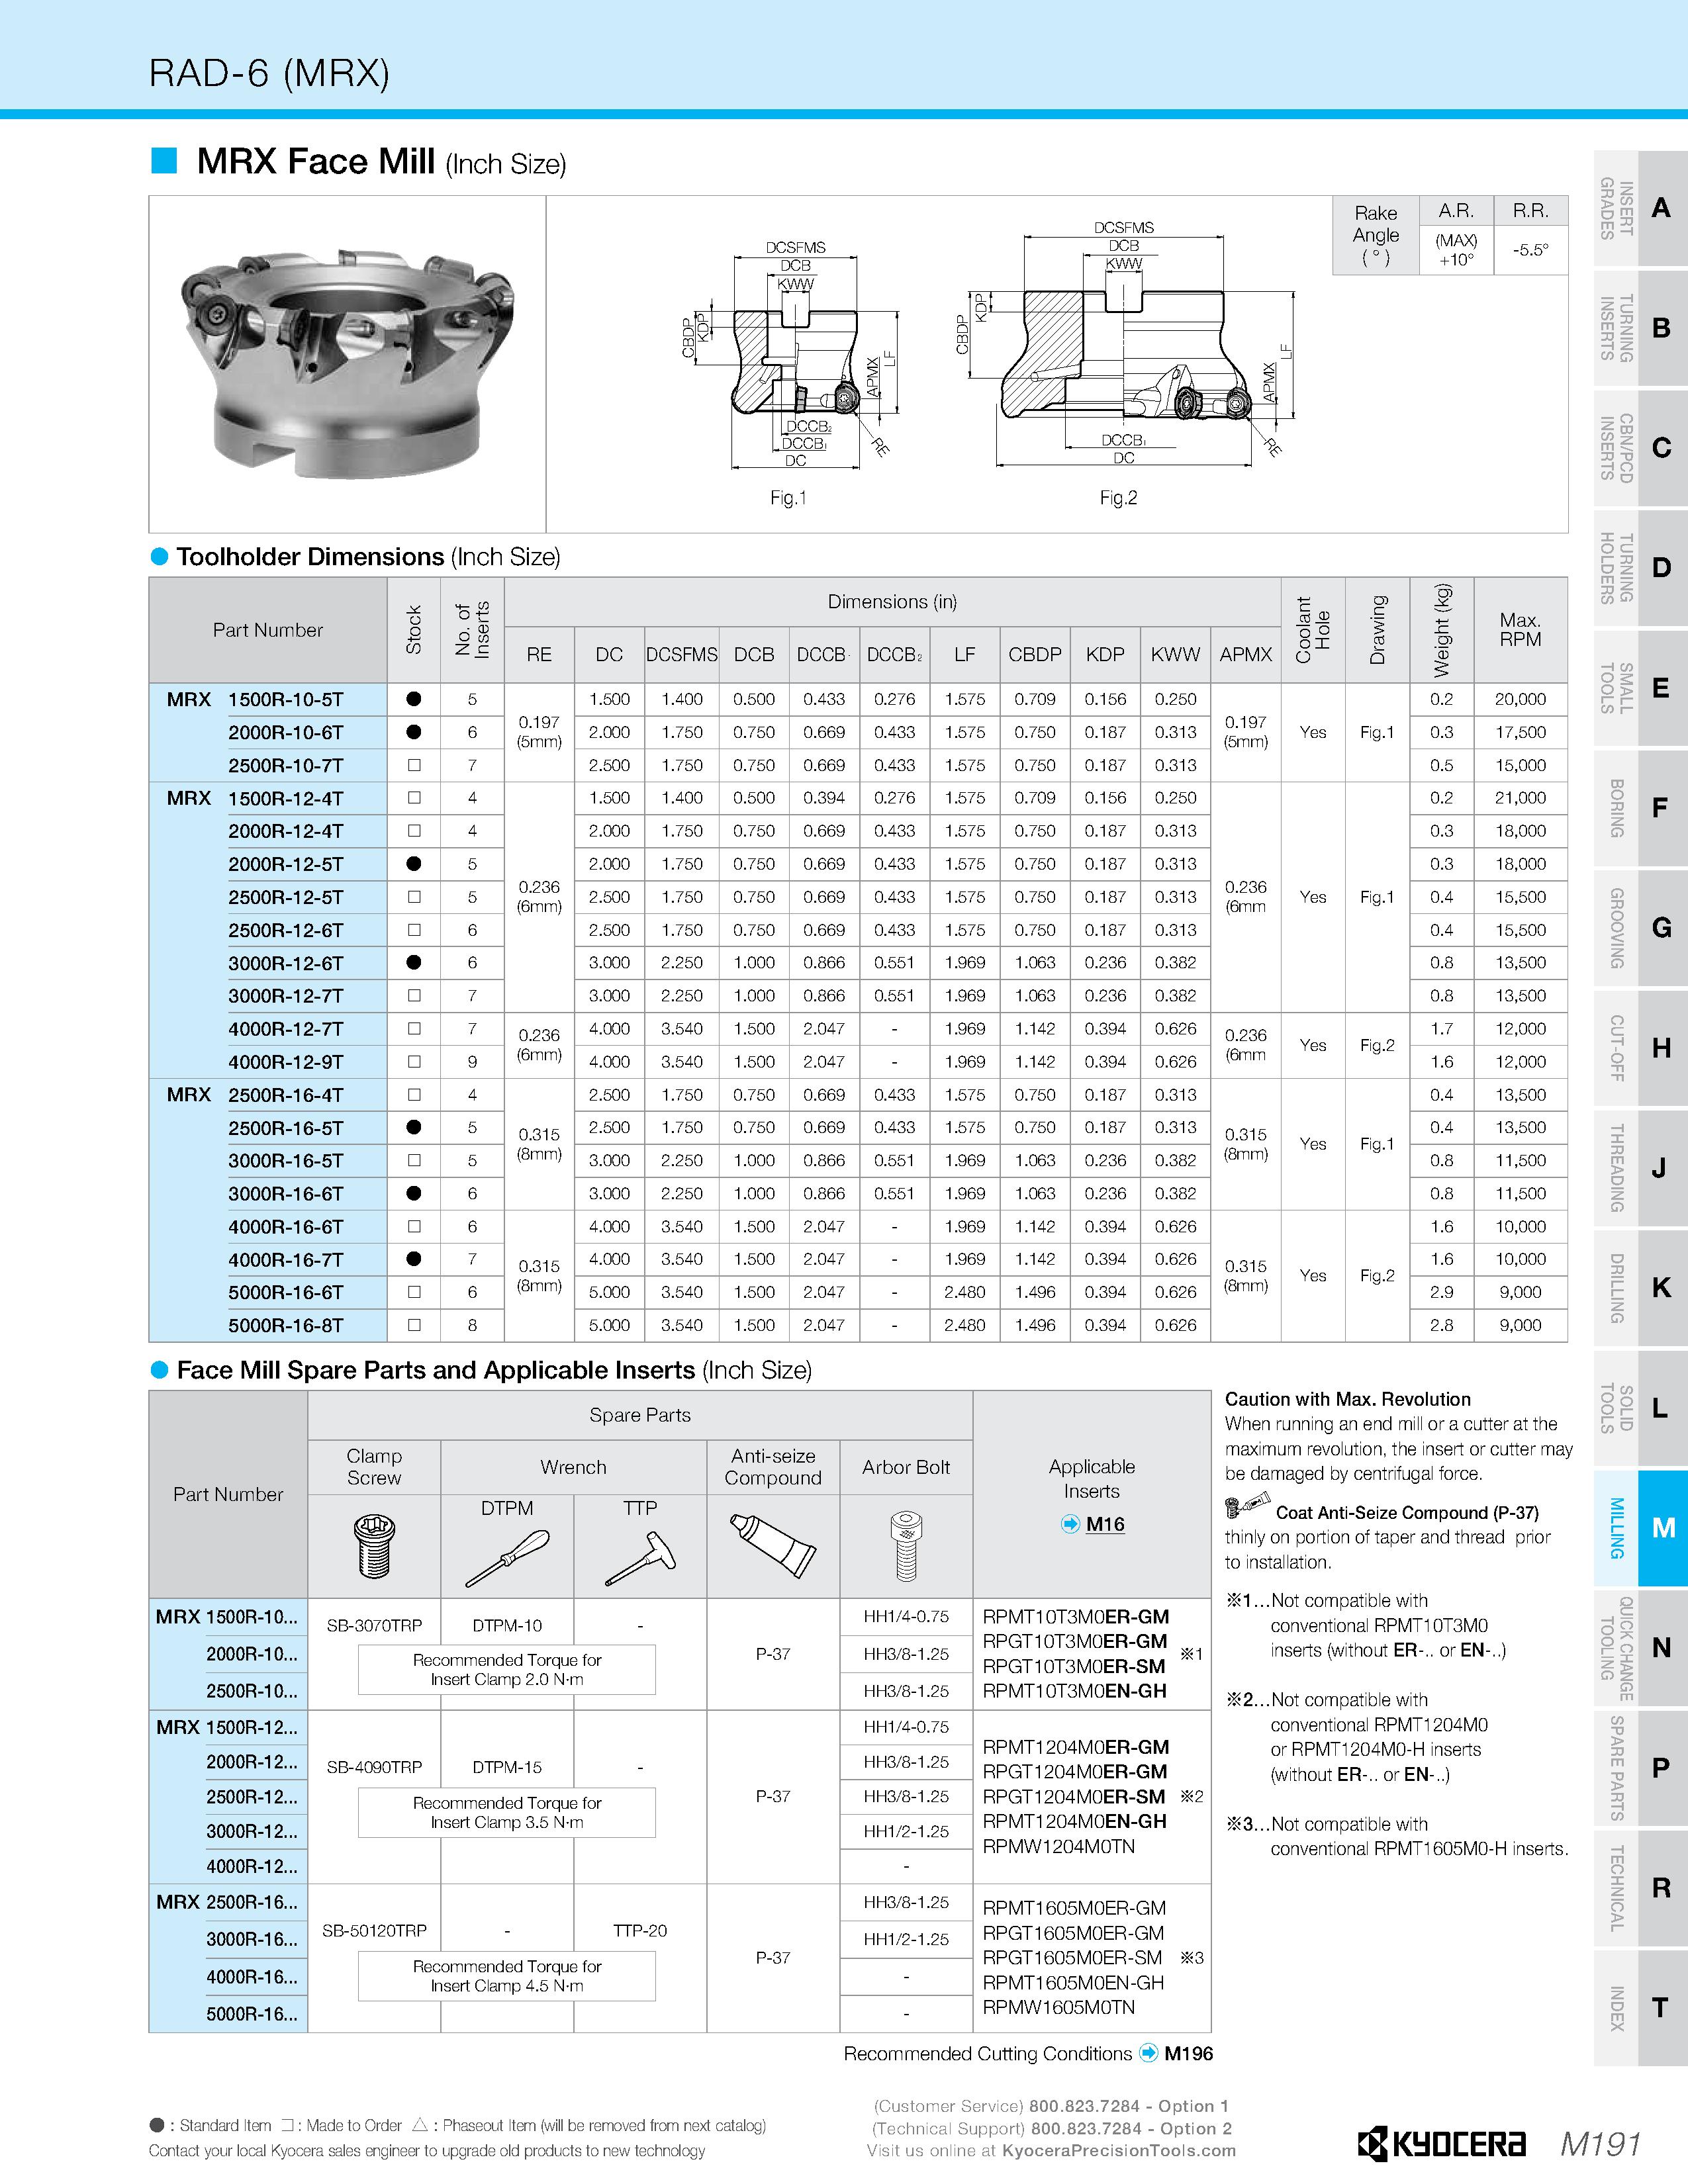Go to section N Quick Change Tooling tab
The image size is (1688, 2184).
(1640, 1648)
